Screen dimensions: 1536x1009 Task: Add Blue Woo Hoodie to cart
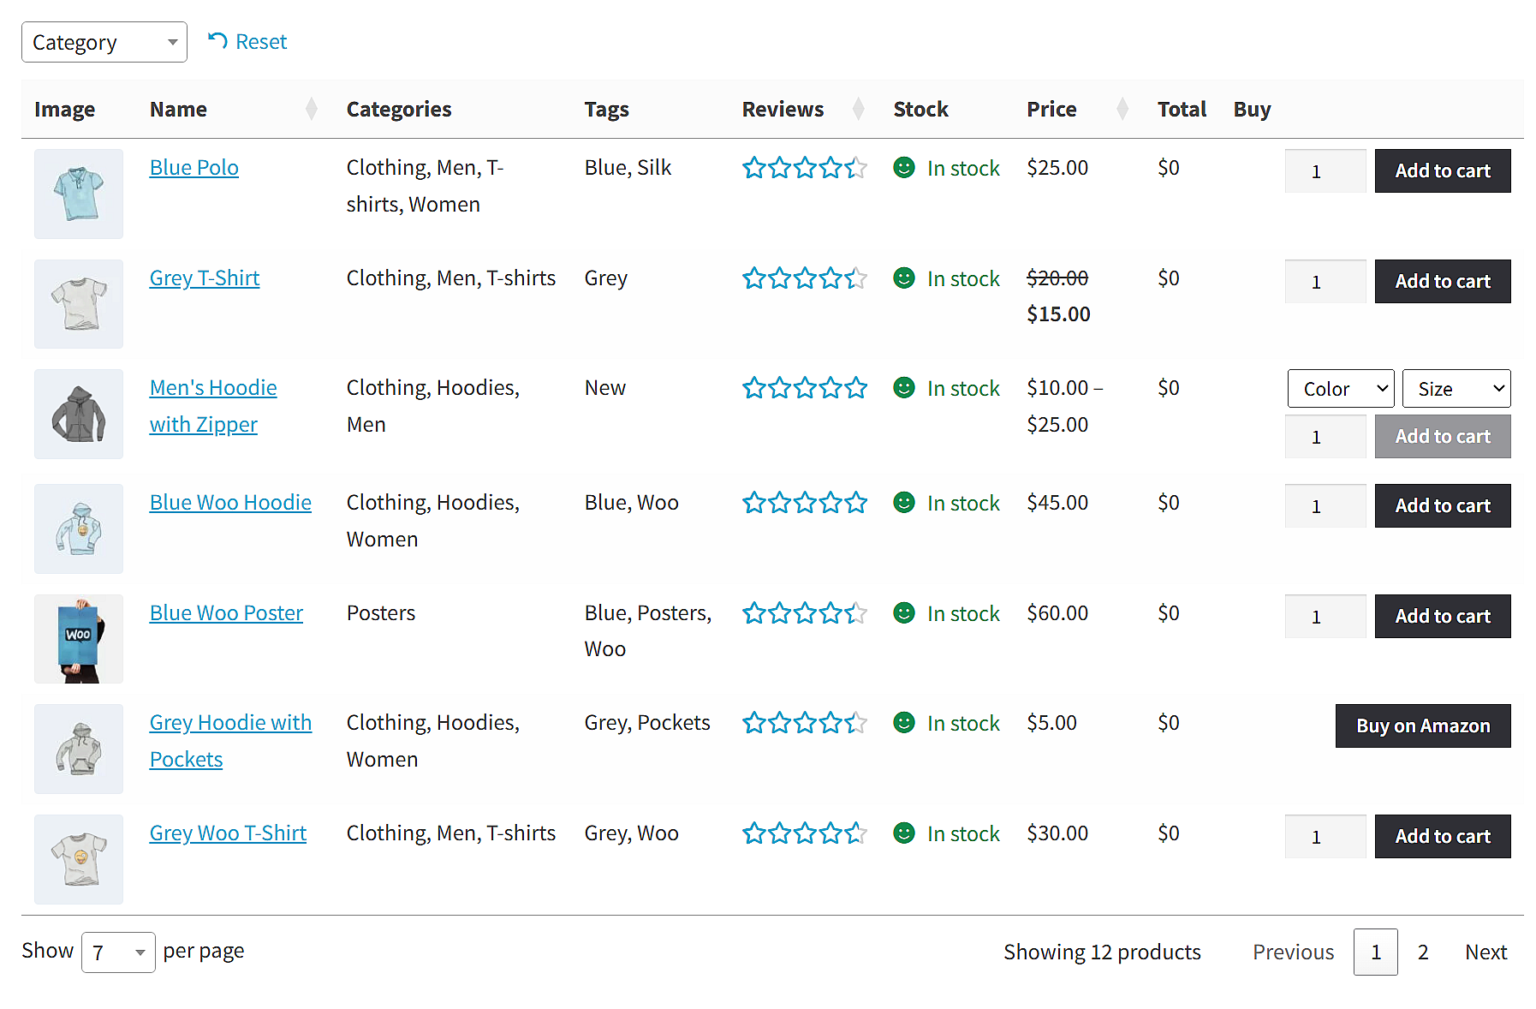point(1442,505)
